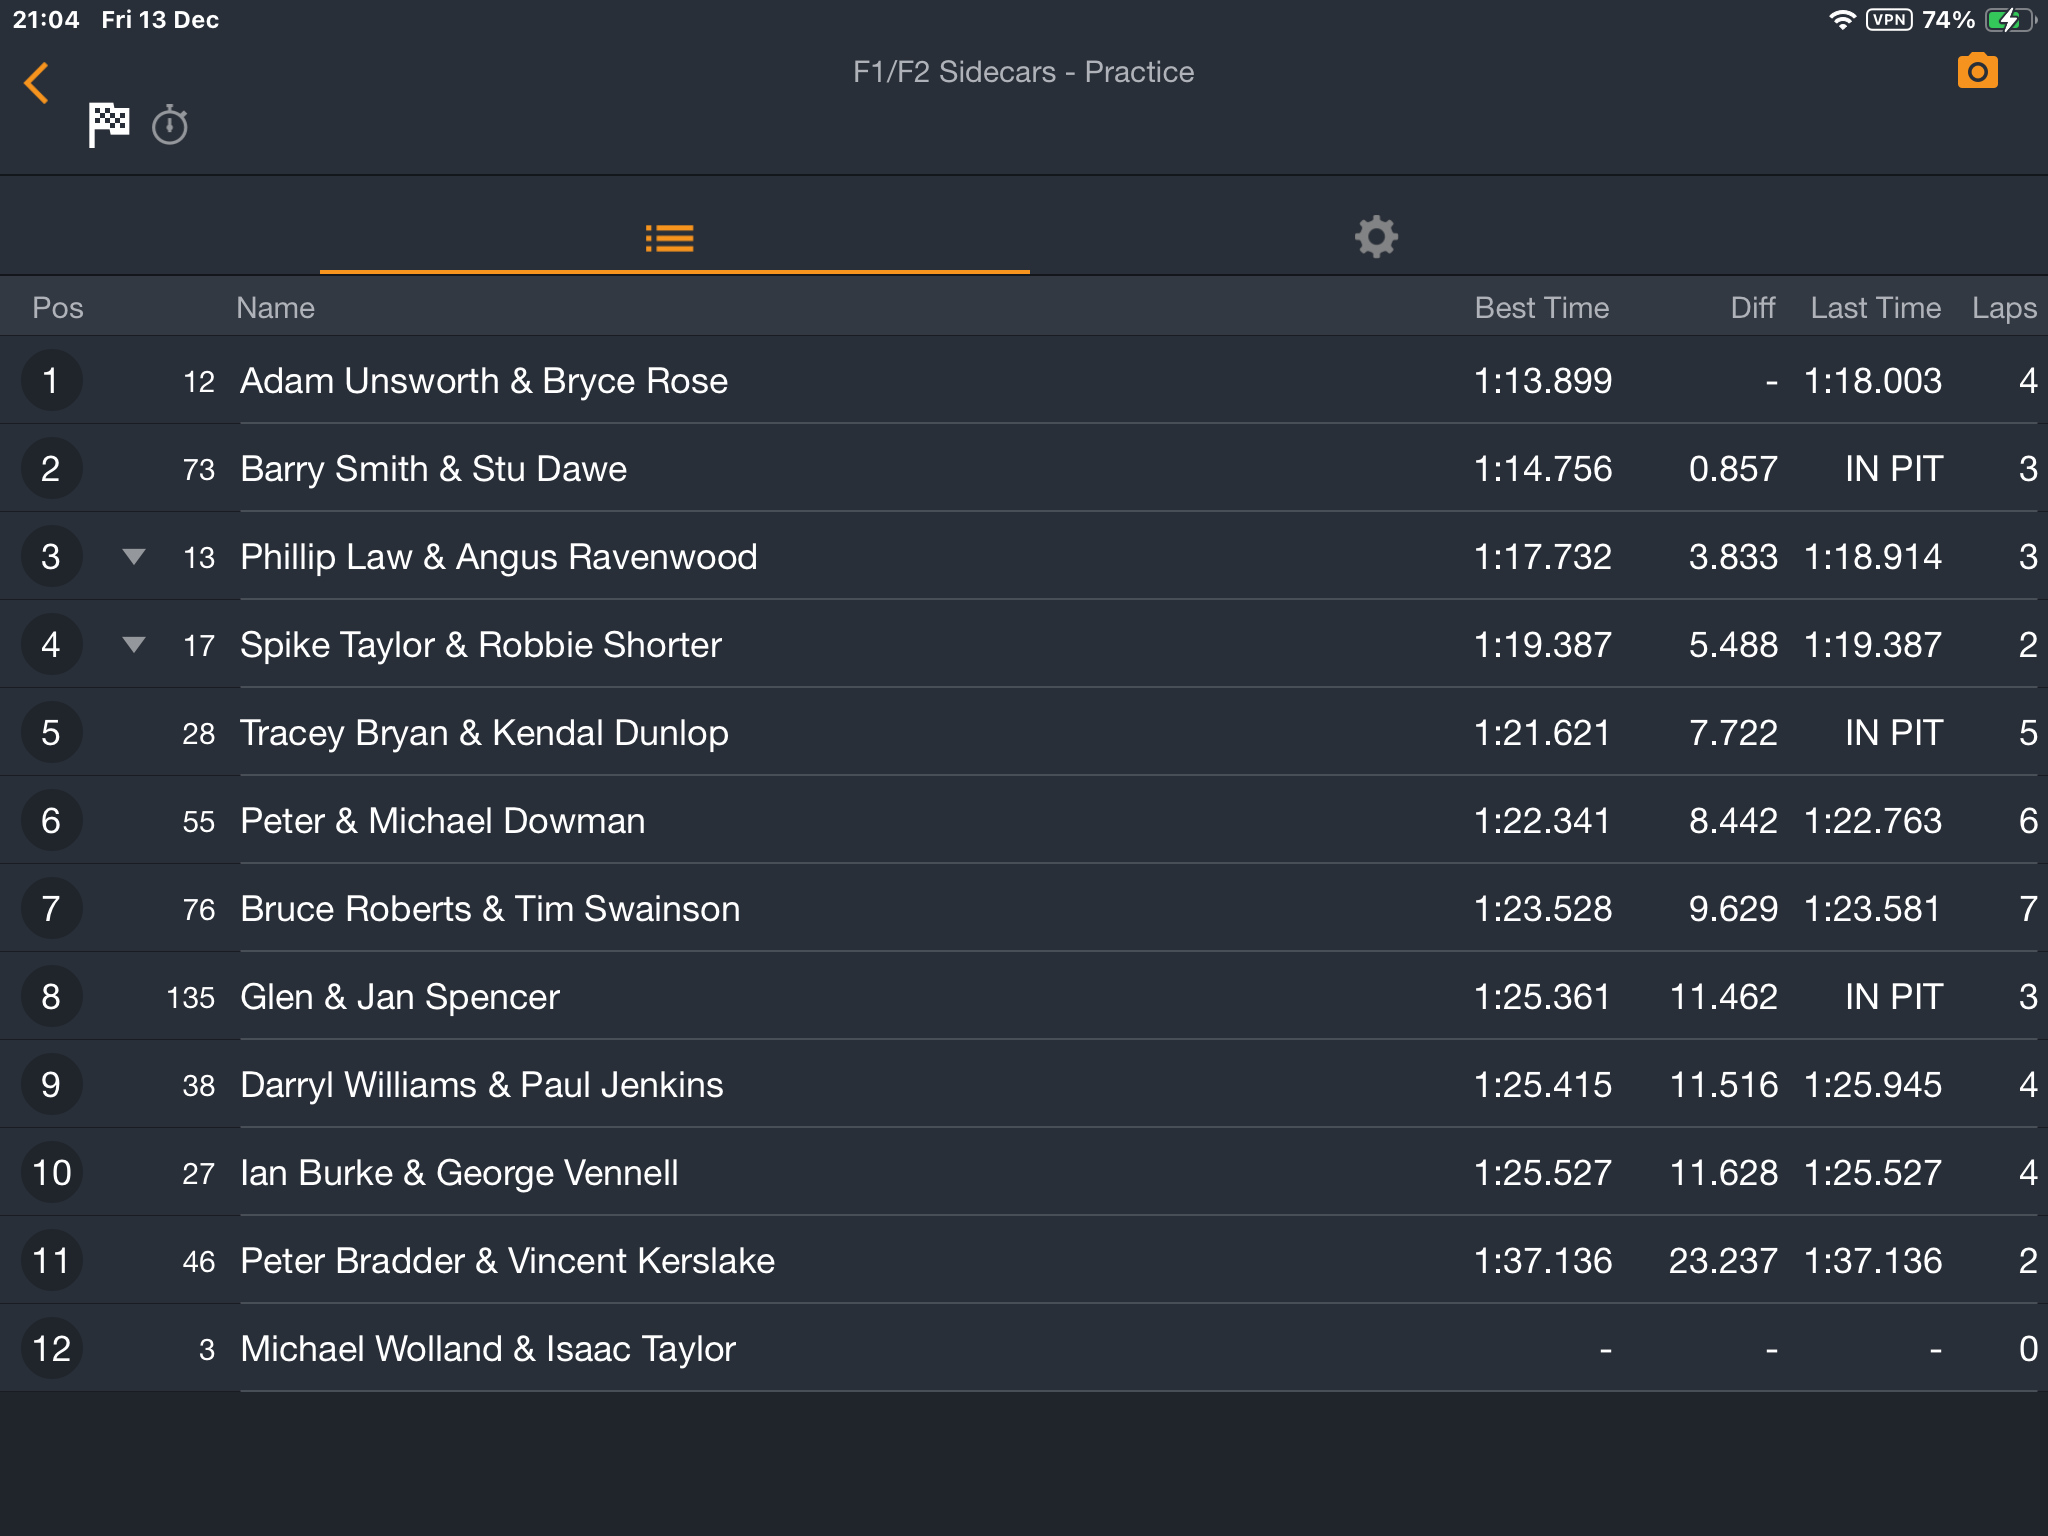The width and height of the screenshot is (2048, 1536).
Task: Tap diff value 23.237
Action: (1723, 1261)
